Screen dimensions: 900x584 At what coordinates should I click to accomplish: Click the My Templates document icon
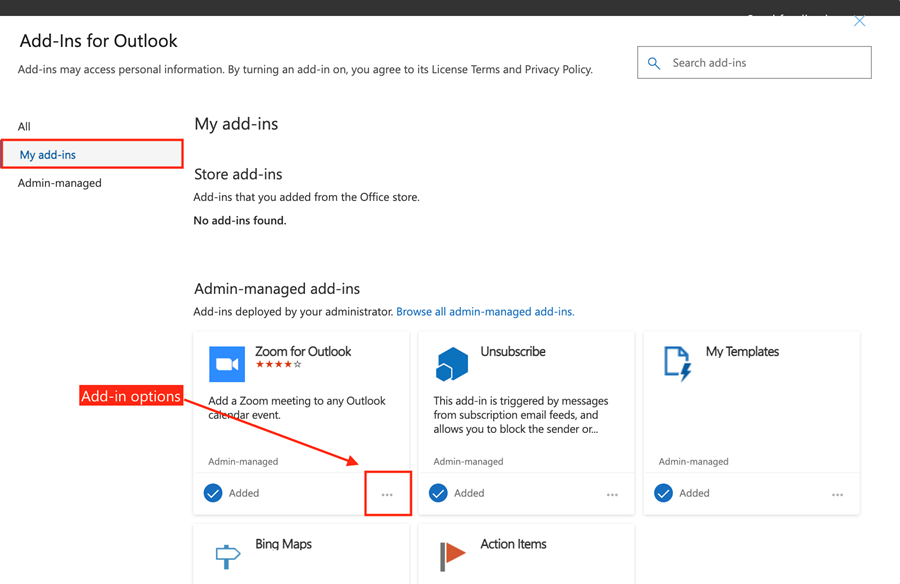677,364
